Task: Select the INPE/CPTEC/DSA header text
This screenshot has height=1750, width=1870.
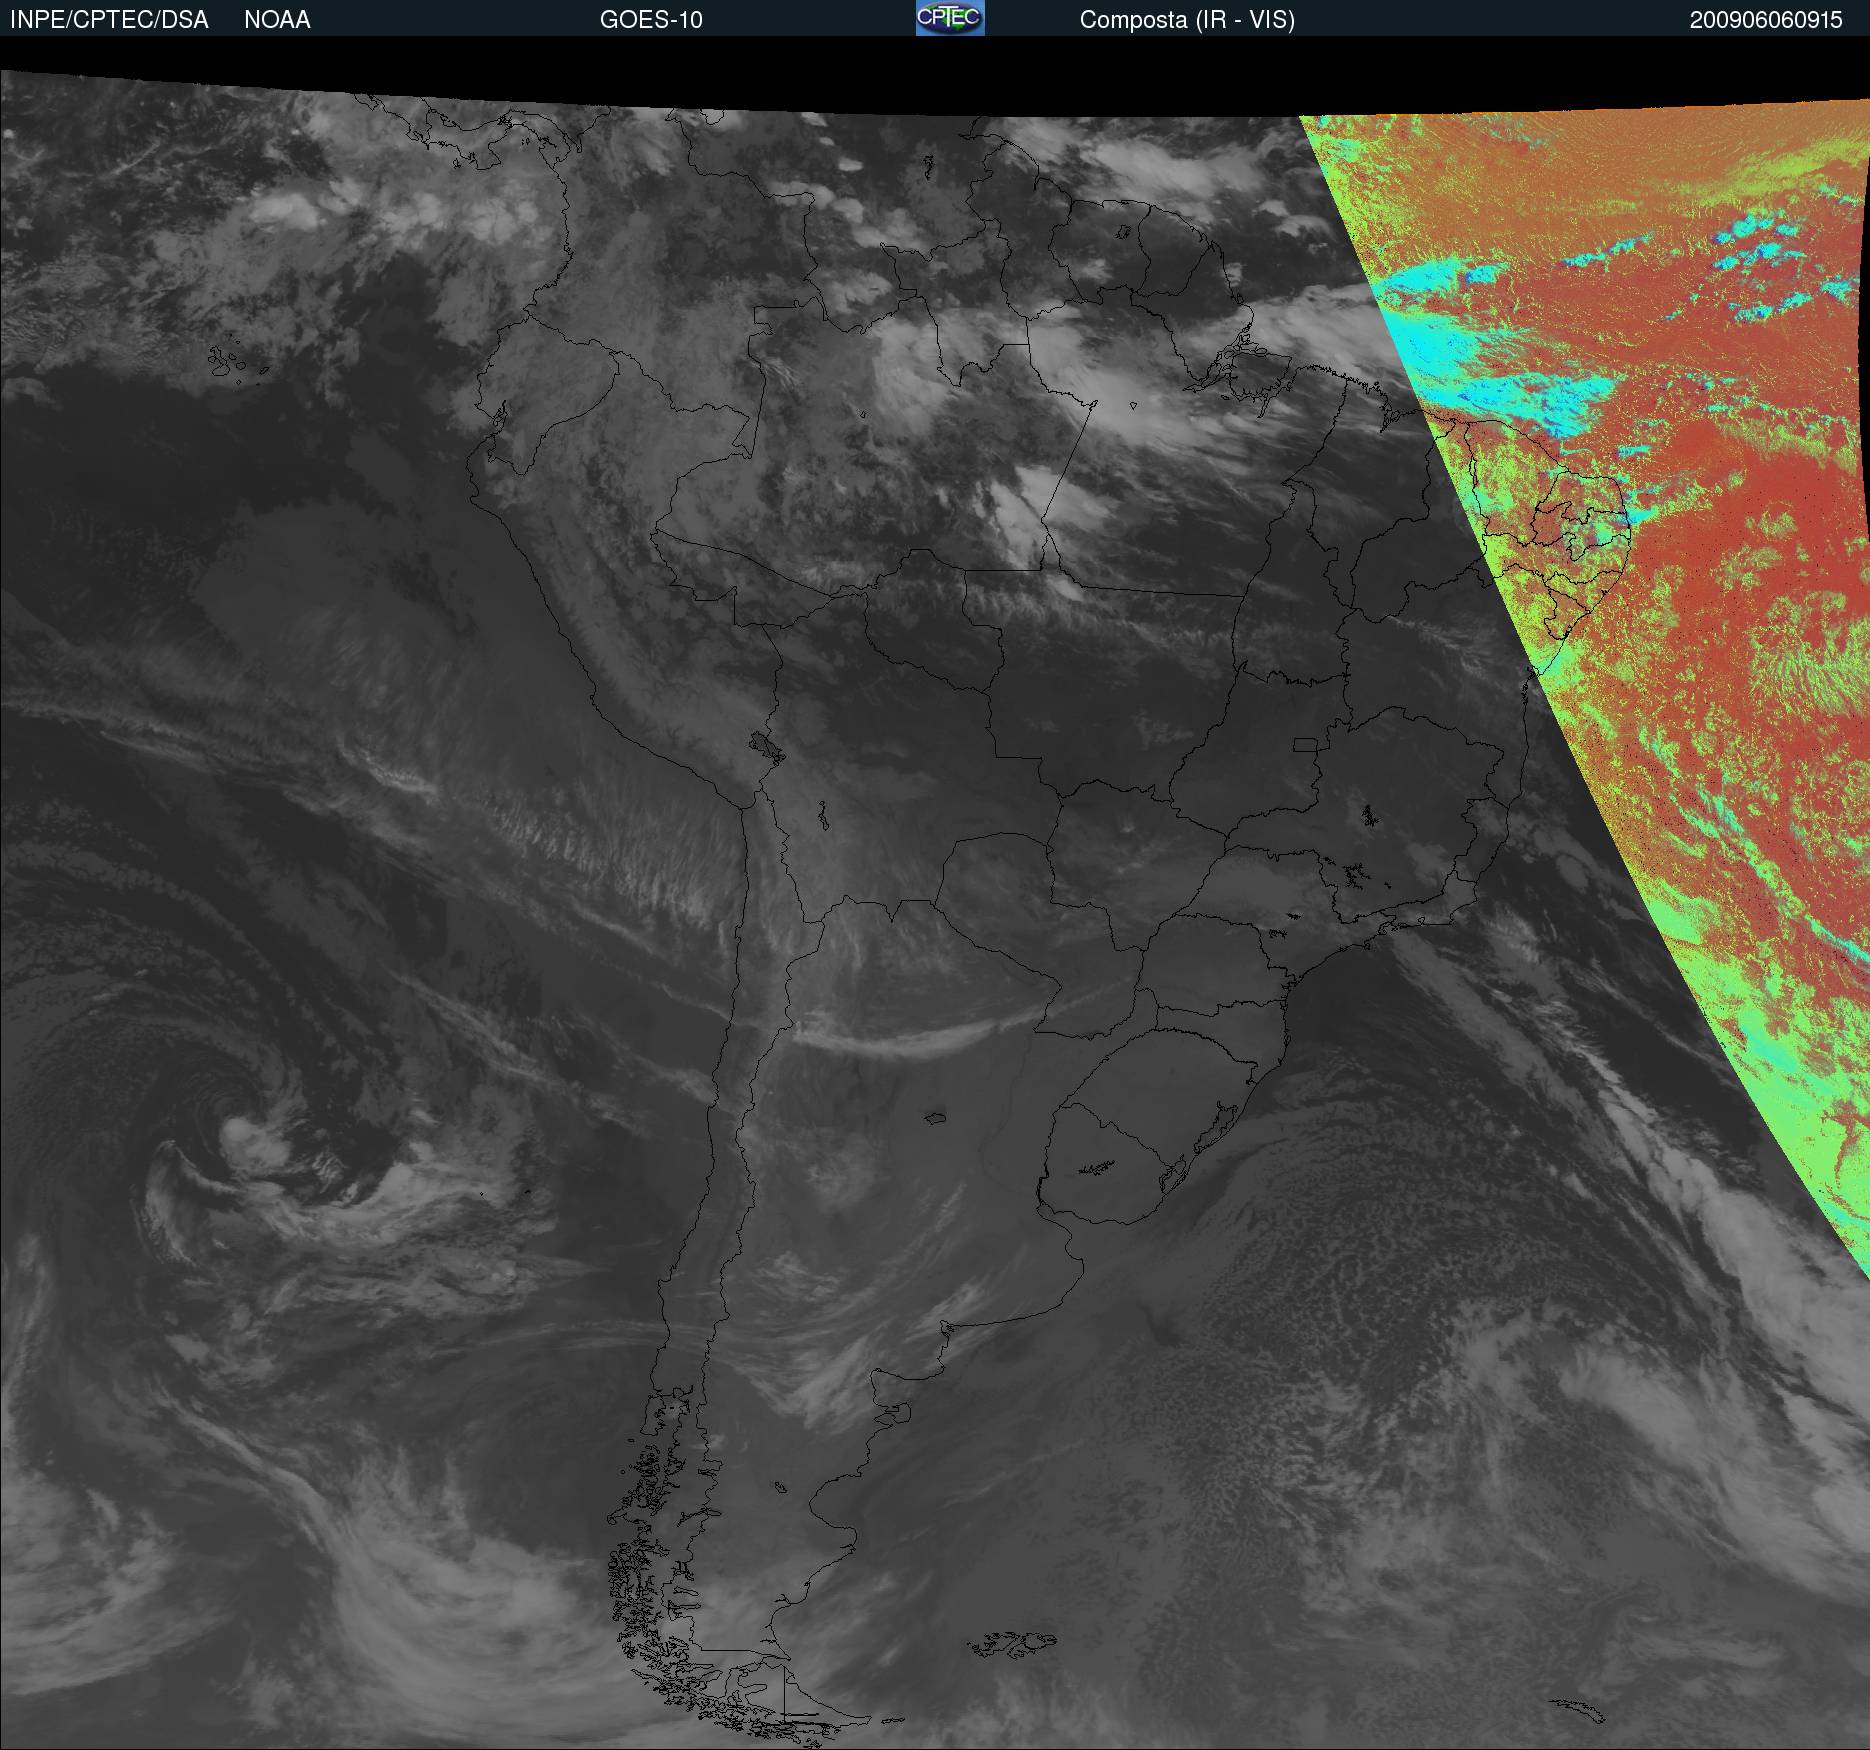Action: pos(109,20)
